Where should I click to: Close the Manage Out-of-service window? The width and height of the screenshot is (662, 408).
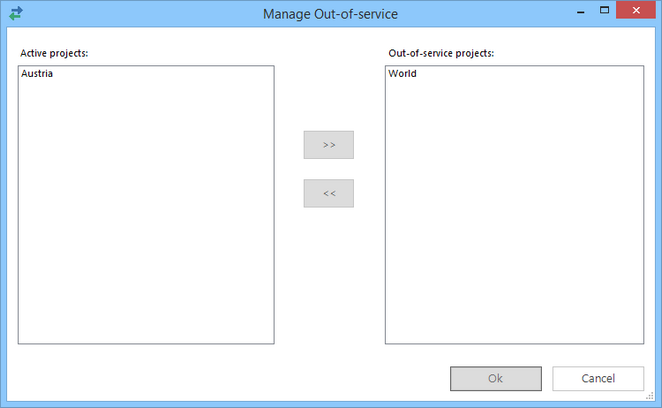tap(636, 10)
